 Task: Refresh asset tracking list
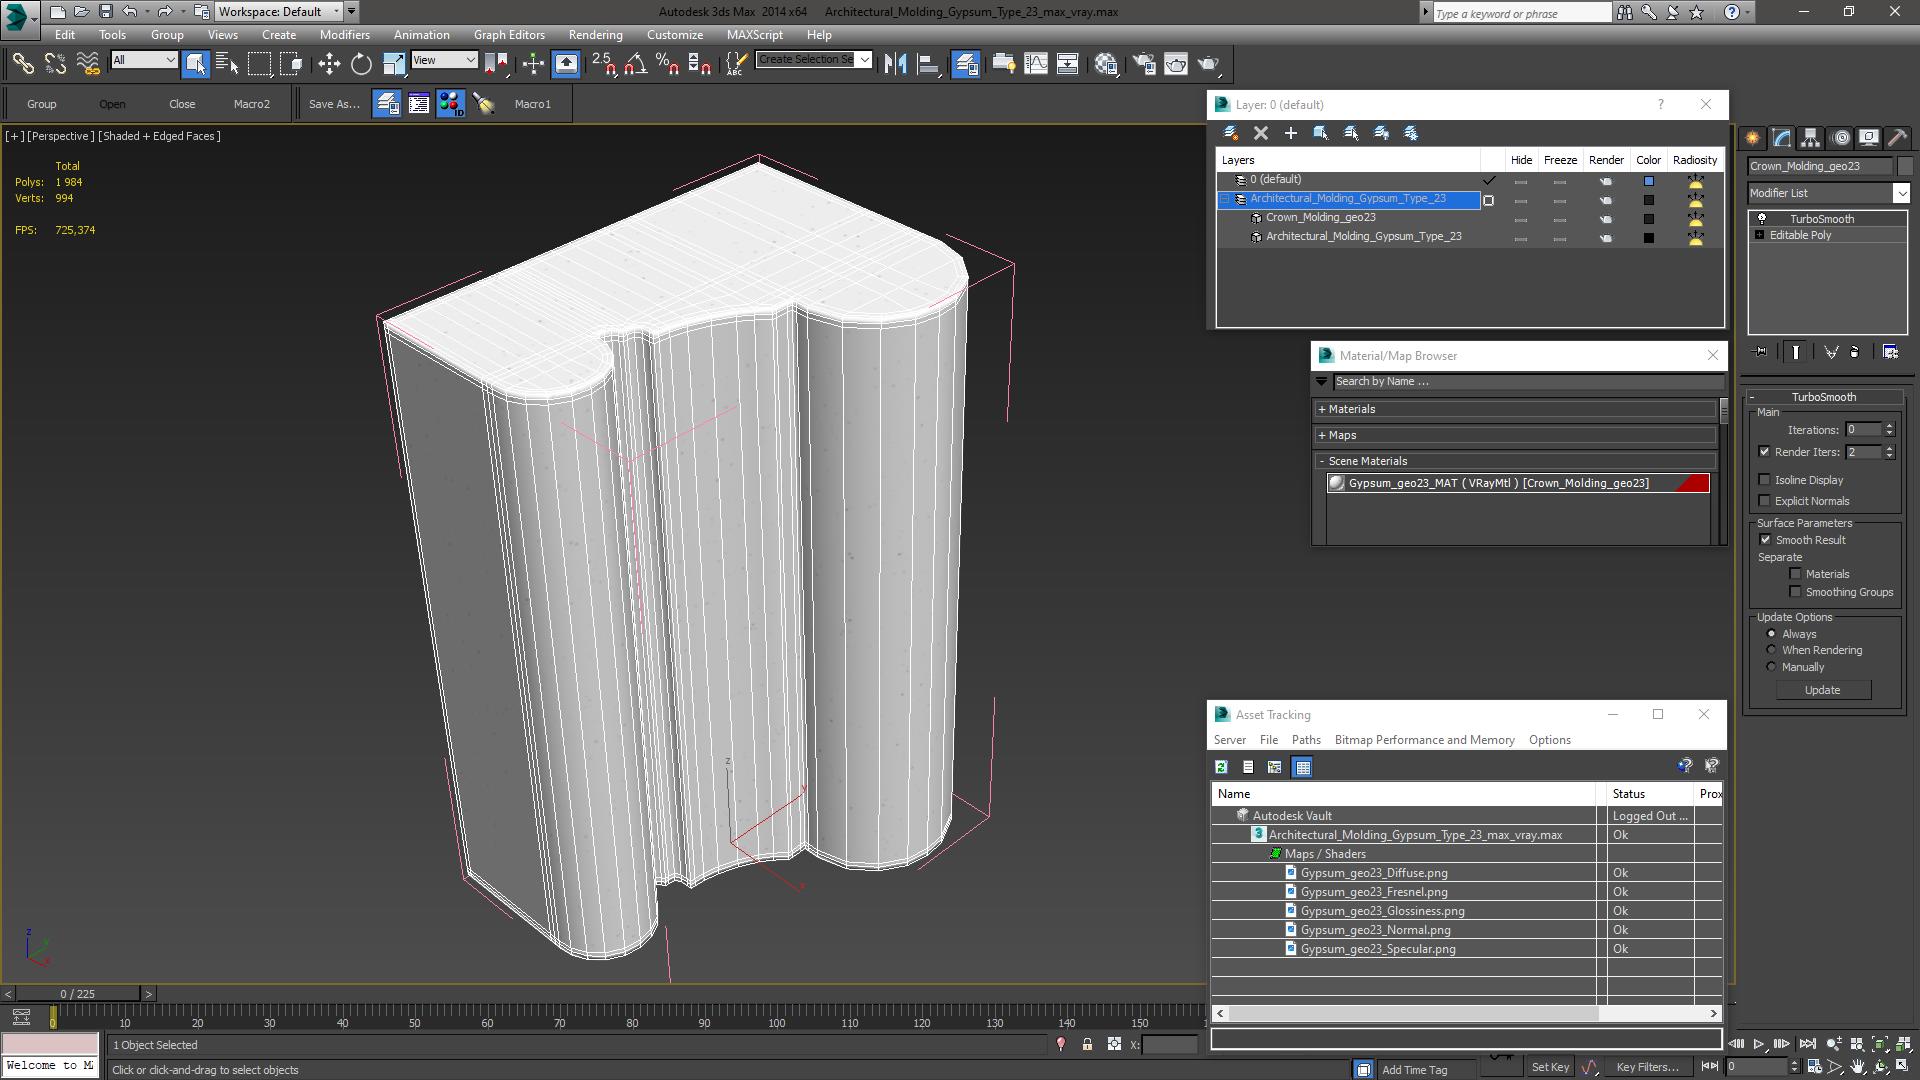pyautogui.click(x=1221, y=767)
